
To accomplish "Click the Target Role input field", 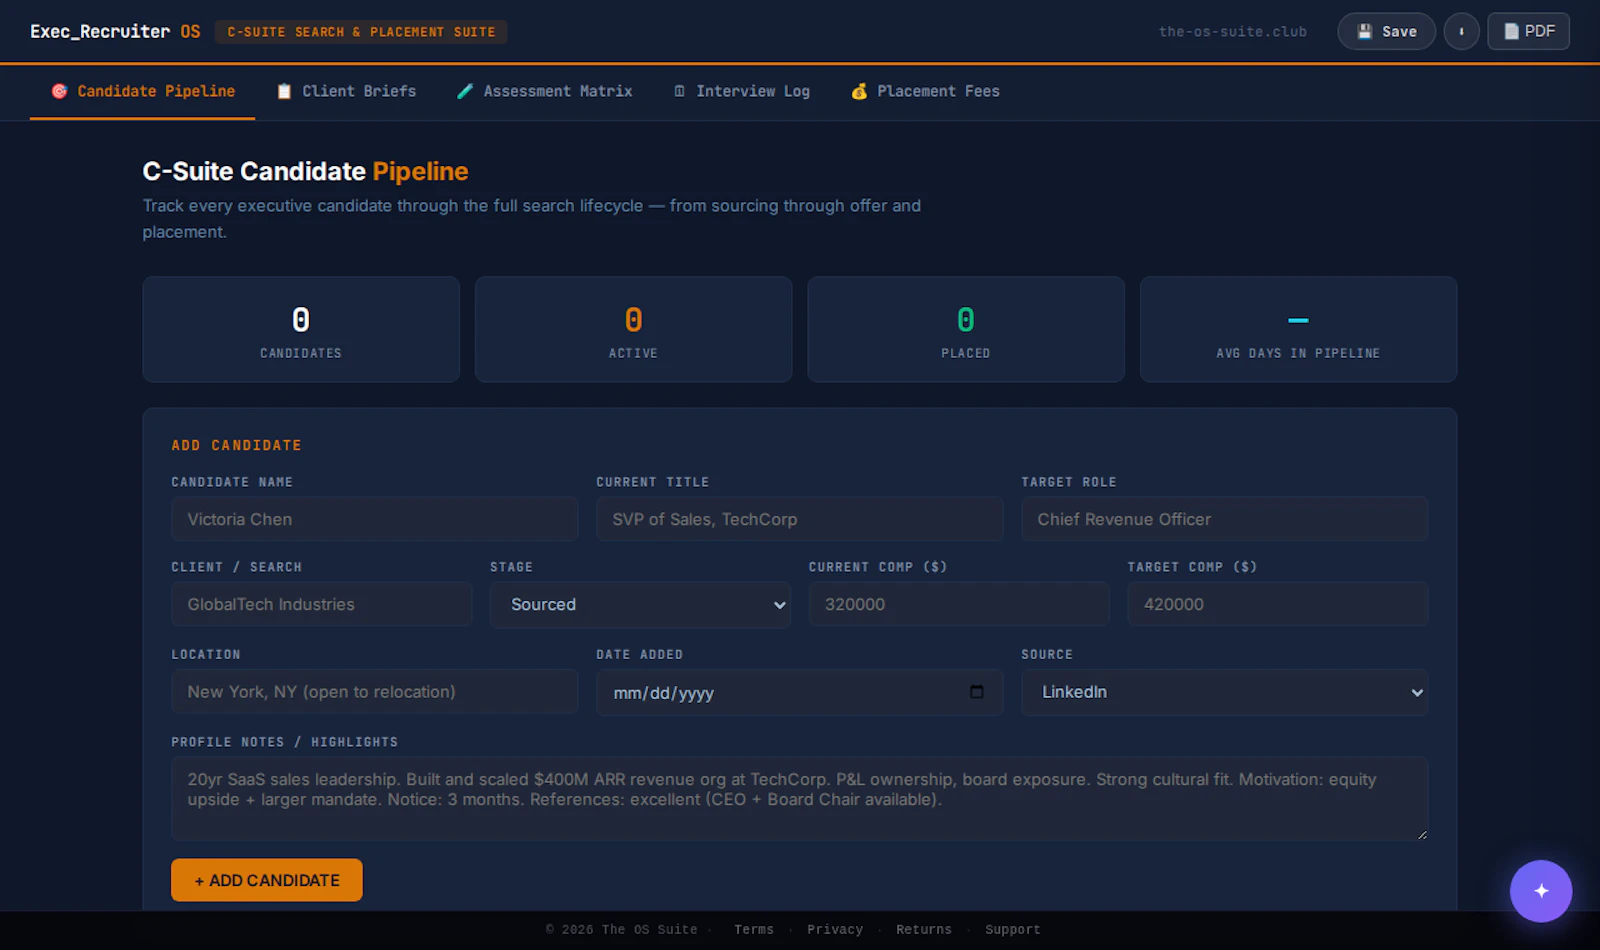I will [1224, 519].
